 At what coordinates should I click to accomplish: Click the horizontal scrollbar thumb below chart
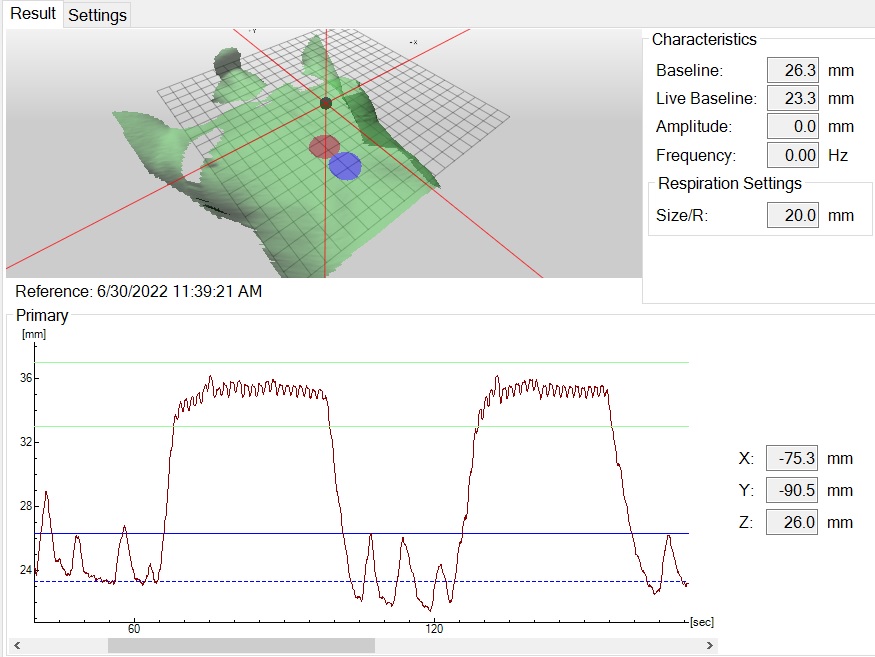(240, 646)
